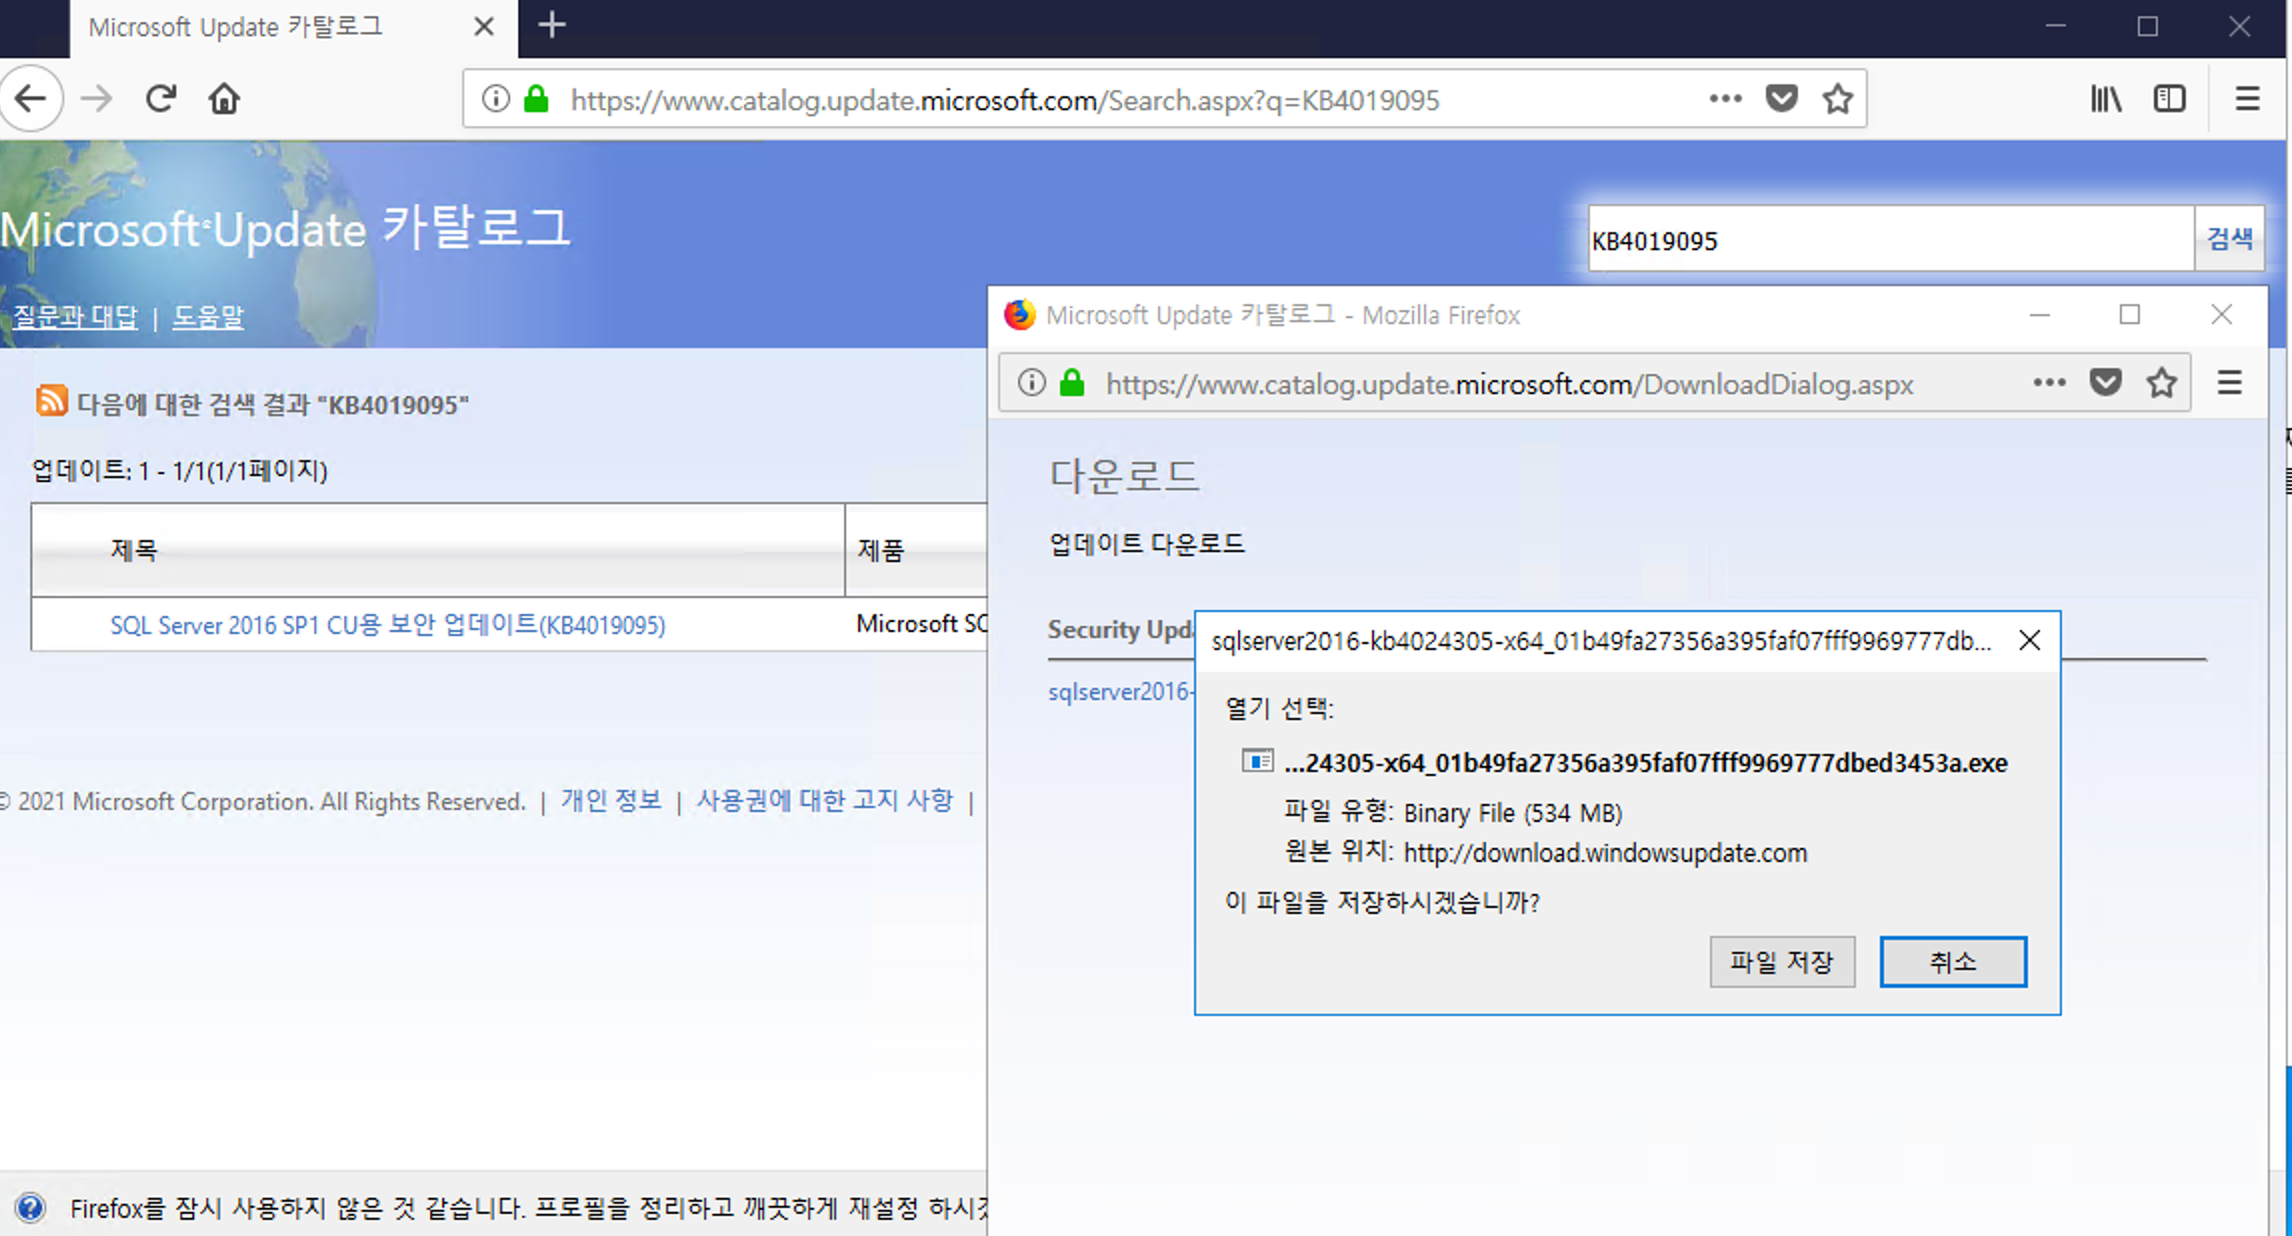2292x1236 pixels.
Task: Open 사용권에 대한 고지 사항 link
Action: [x=825, y=800]
